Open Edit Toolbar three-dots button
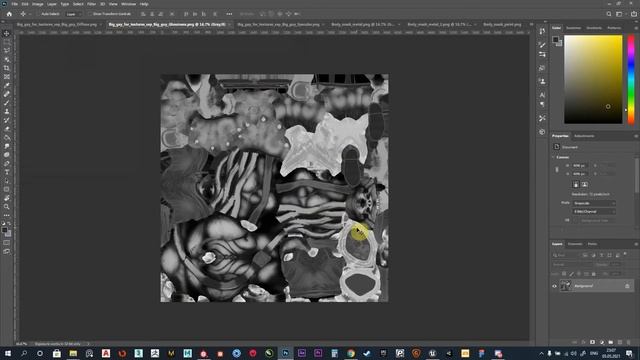Viewport: 640px width, 360px height. pos(7,215)
